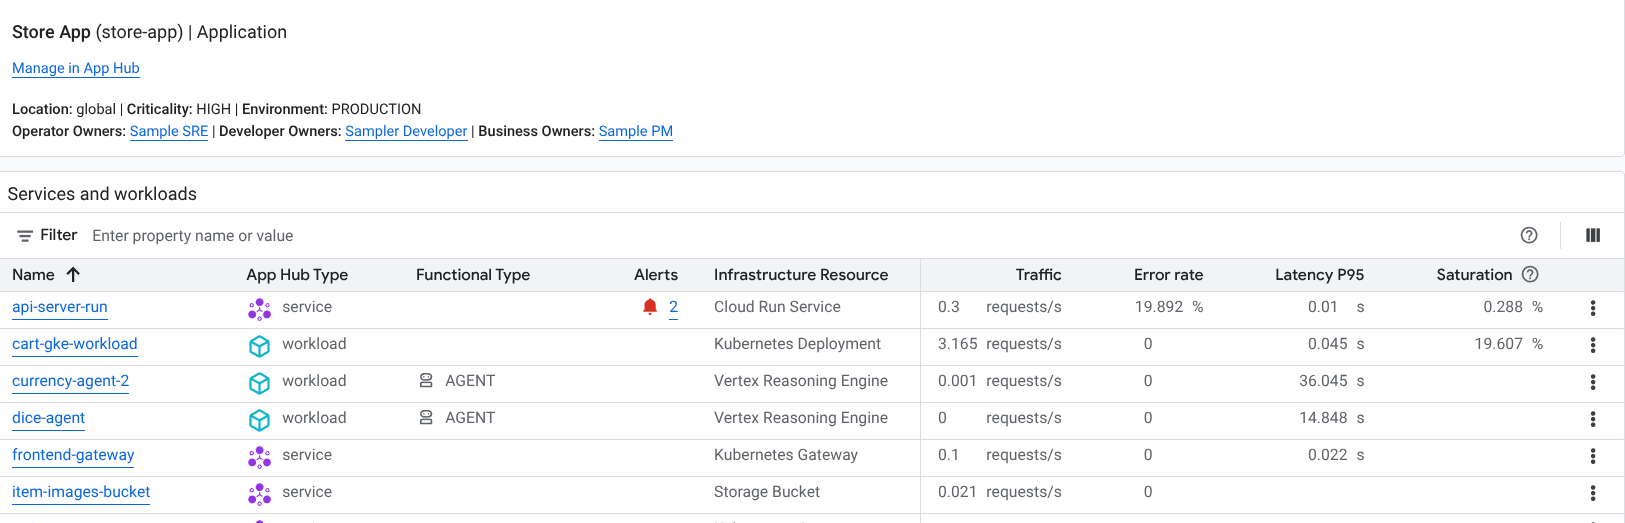Screen dimensions: 1625x523
Task: Open column display options icon
Action: click(1593, 235)
